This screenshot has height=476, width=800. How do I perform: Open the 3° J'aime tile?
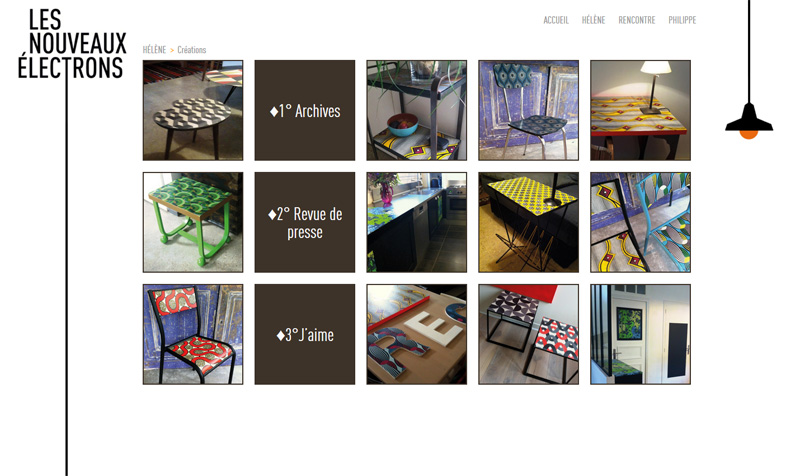pos(305,334)
